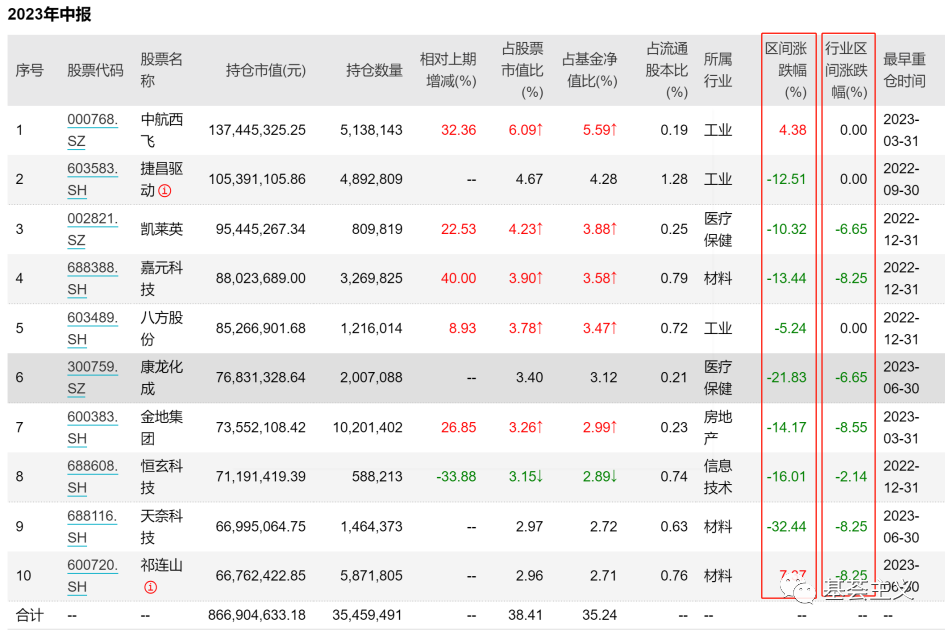Click the total quantity 35,459,491

click(368, 615)
